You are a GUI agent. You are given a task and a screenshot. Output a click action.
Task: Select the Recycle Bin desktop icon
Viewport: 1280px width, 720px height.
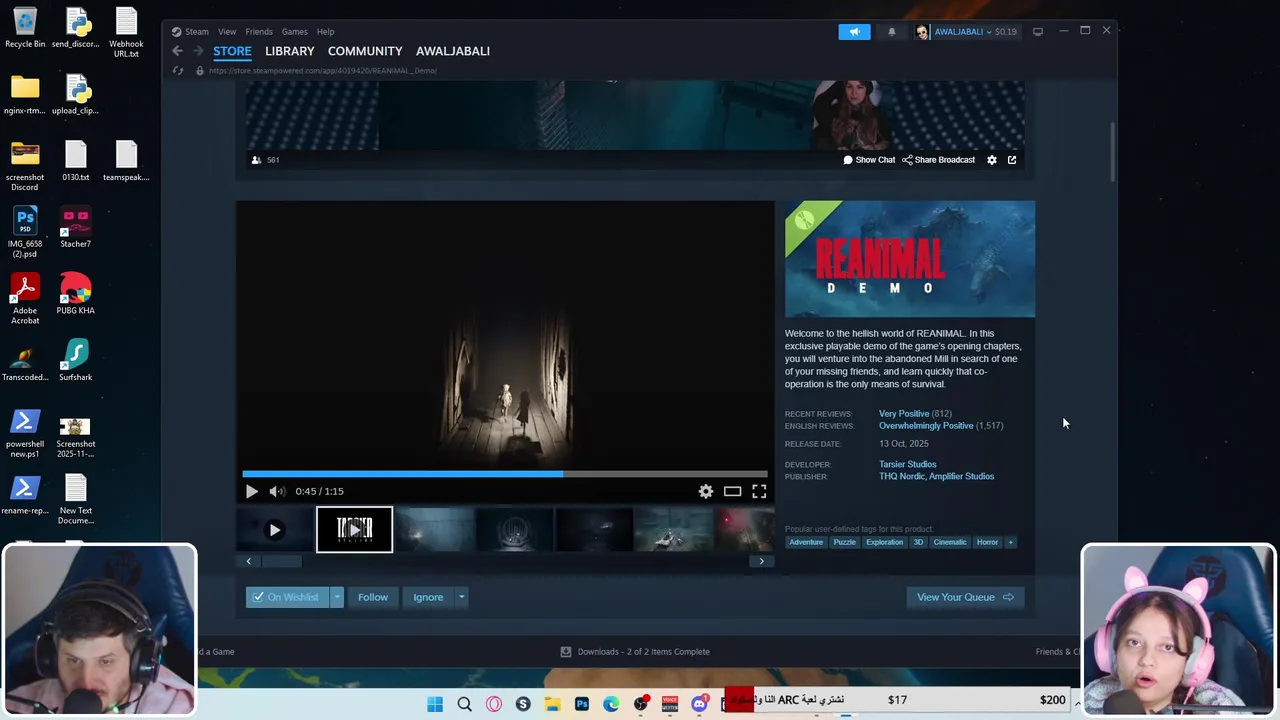point(25,28)
